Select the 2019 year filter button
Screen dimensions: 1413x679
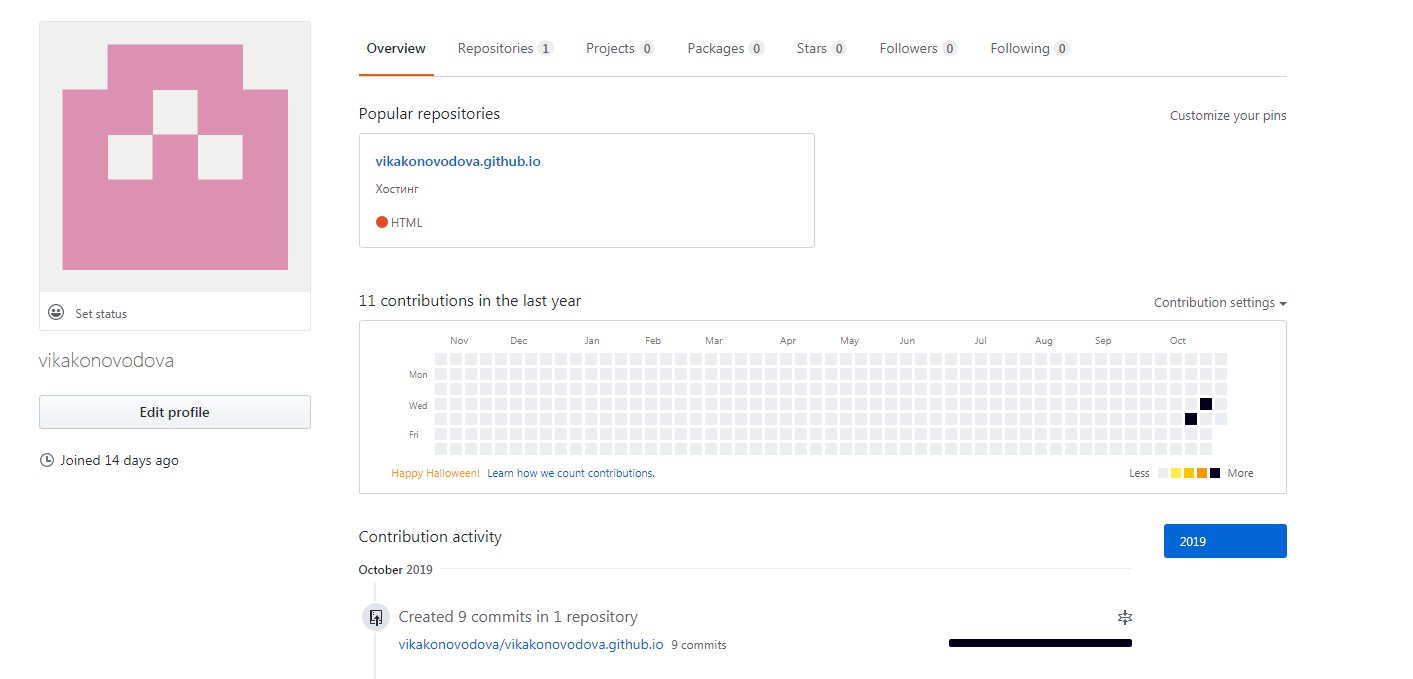pyautogui.click(x=1225, y=541)
